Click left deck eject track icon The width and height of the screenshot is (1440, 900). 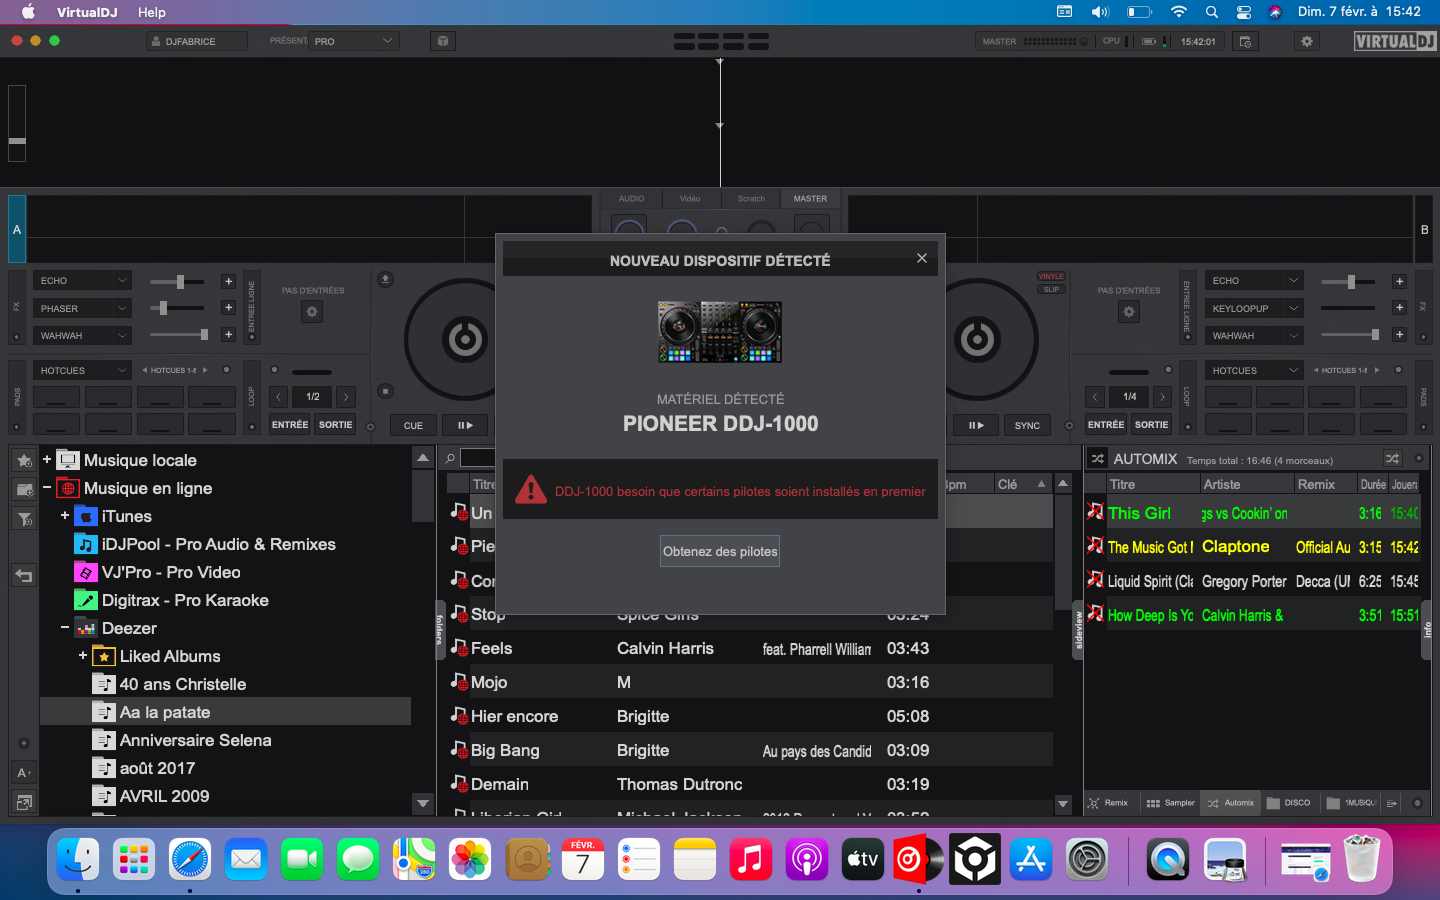click(385, 279)
